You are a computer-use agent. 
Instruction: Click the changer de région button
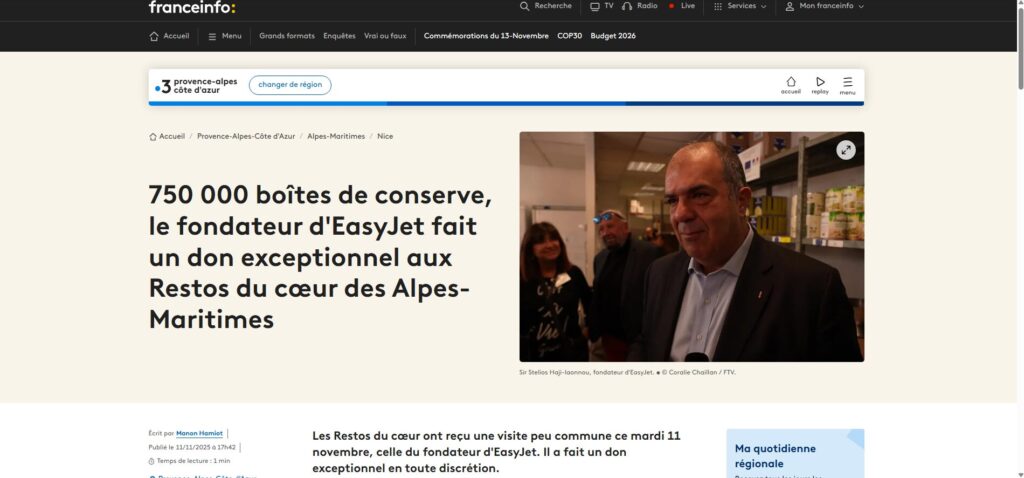coord(290,85)
